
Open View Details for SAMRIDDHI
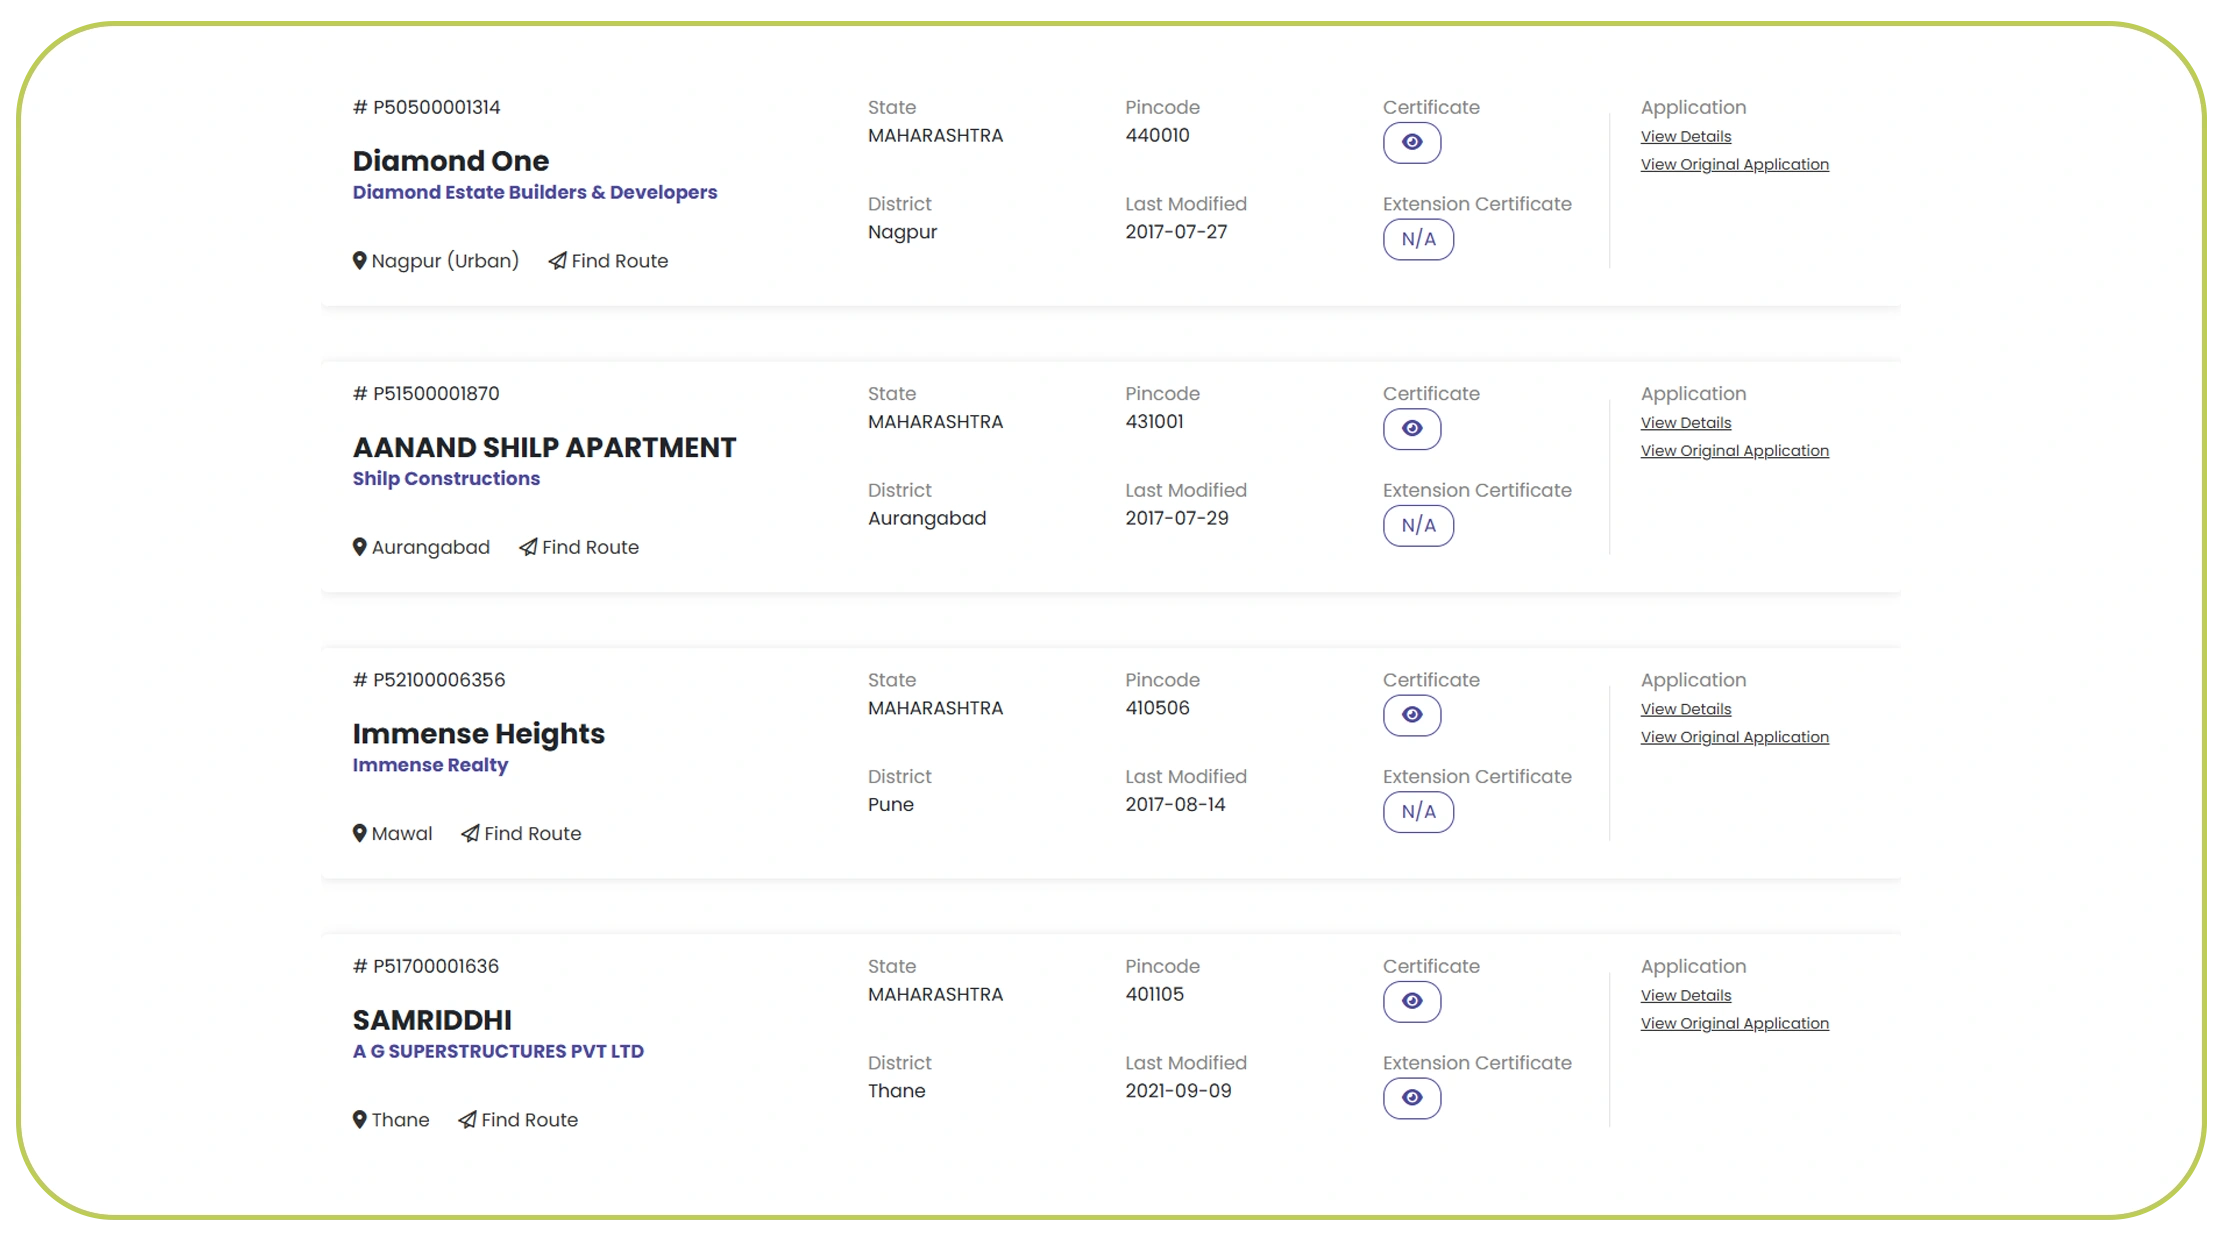coord(1685,995)
